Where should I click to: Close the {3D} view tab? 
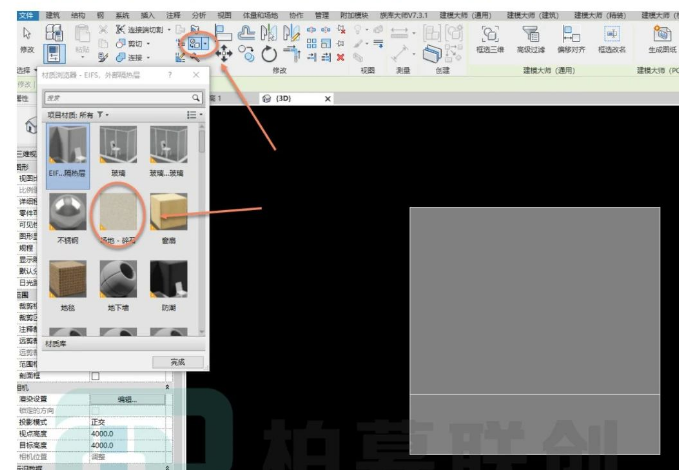pyautogui.click(x=328, y=99)
